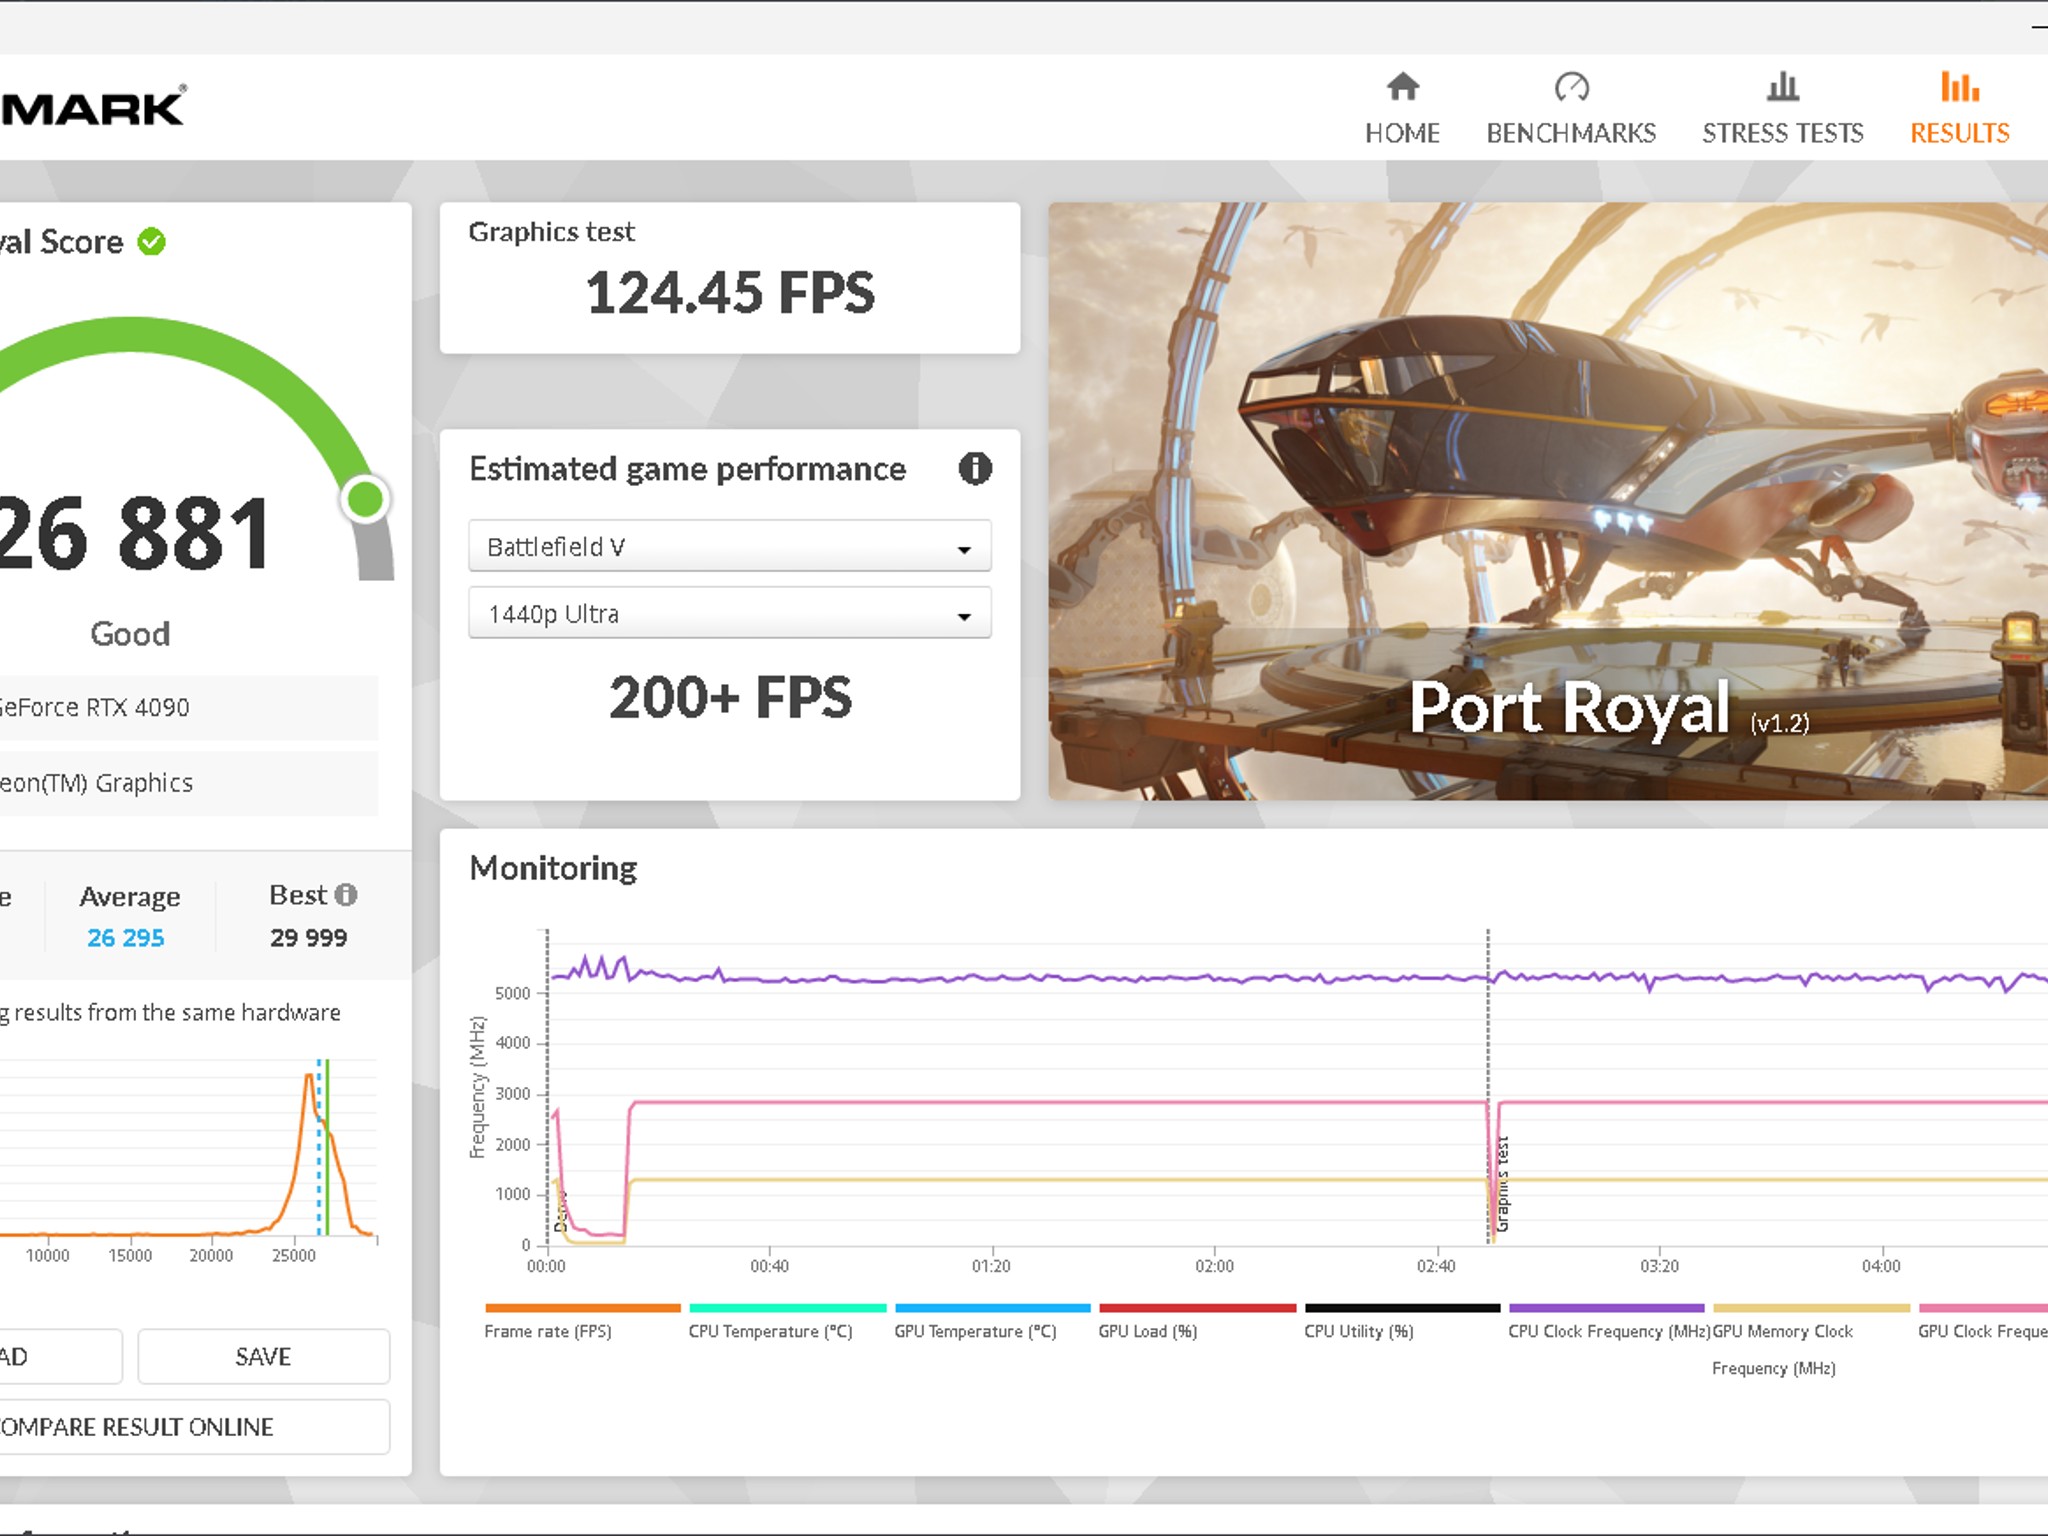Toggle CPU Utility (%) legend swatch
2048x1536 pixels.
click(1403, 1308)
